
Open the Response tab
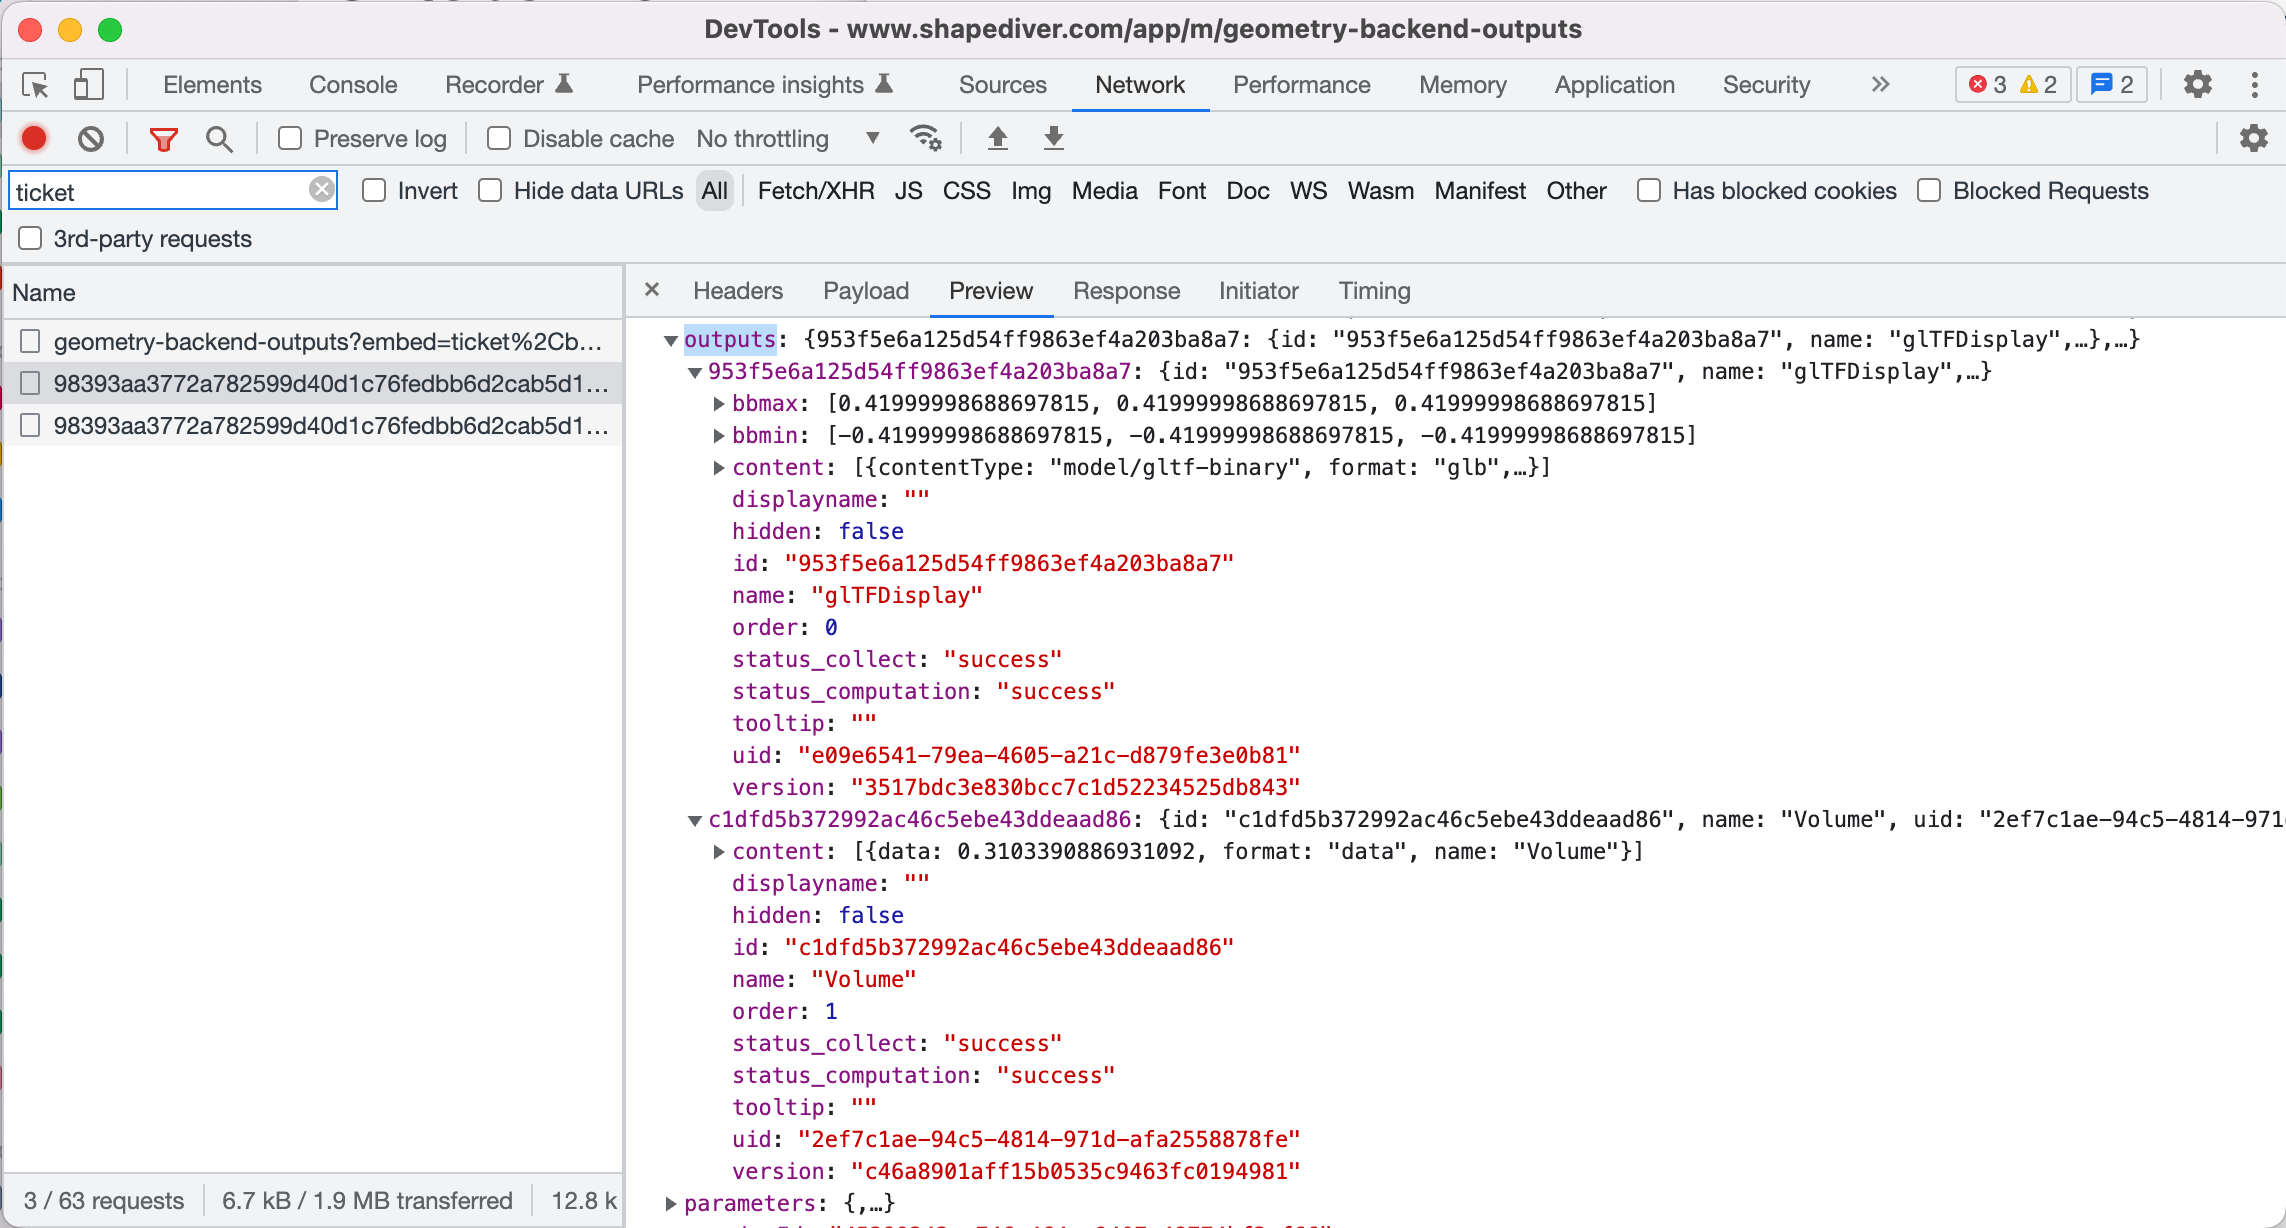coord(1126,291)
